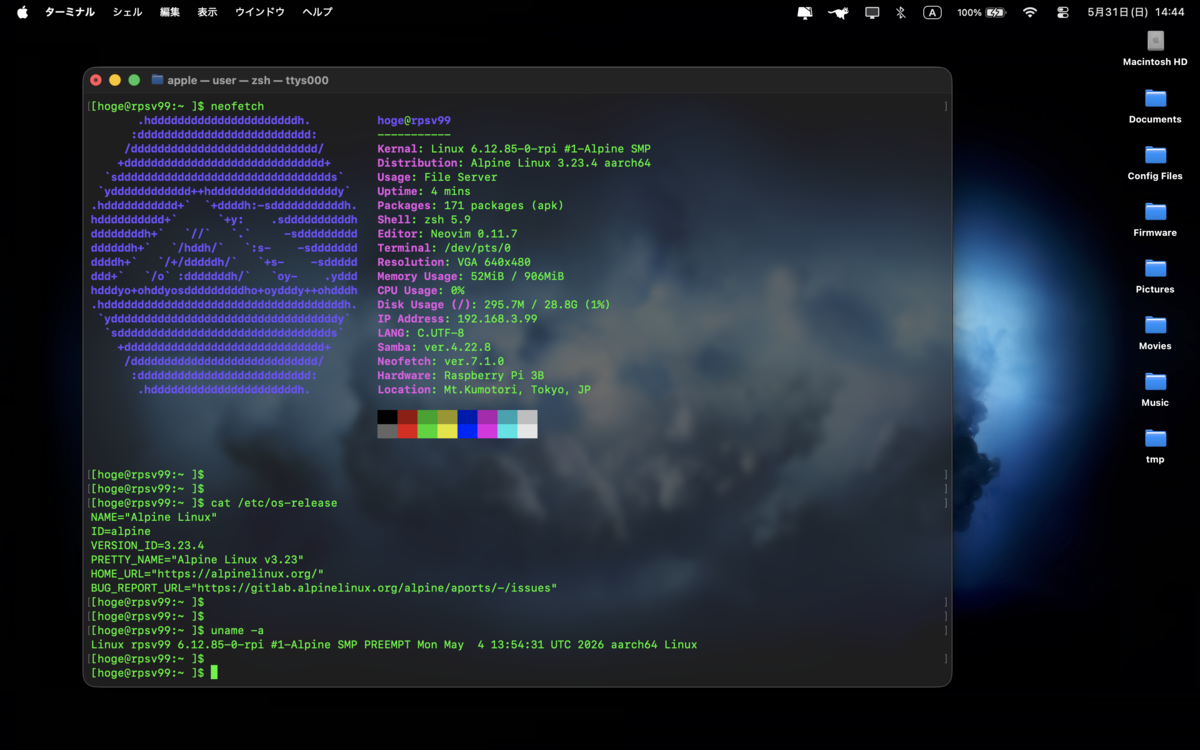Click the "Terminal: /dev/pts/0" line
The image size is (1200, 750).
[444, 248]
